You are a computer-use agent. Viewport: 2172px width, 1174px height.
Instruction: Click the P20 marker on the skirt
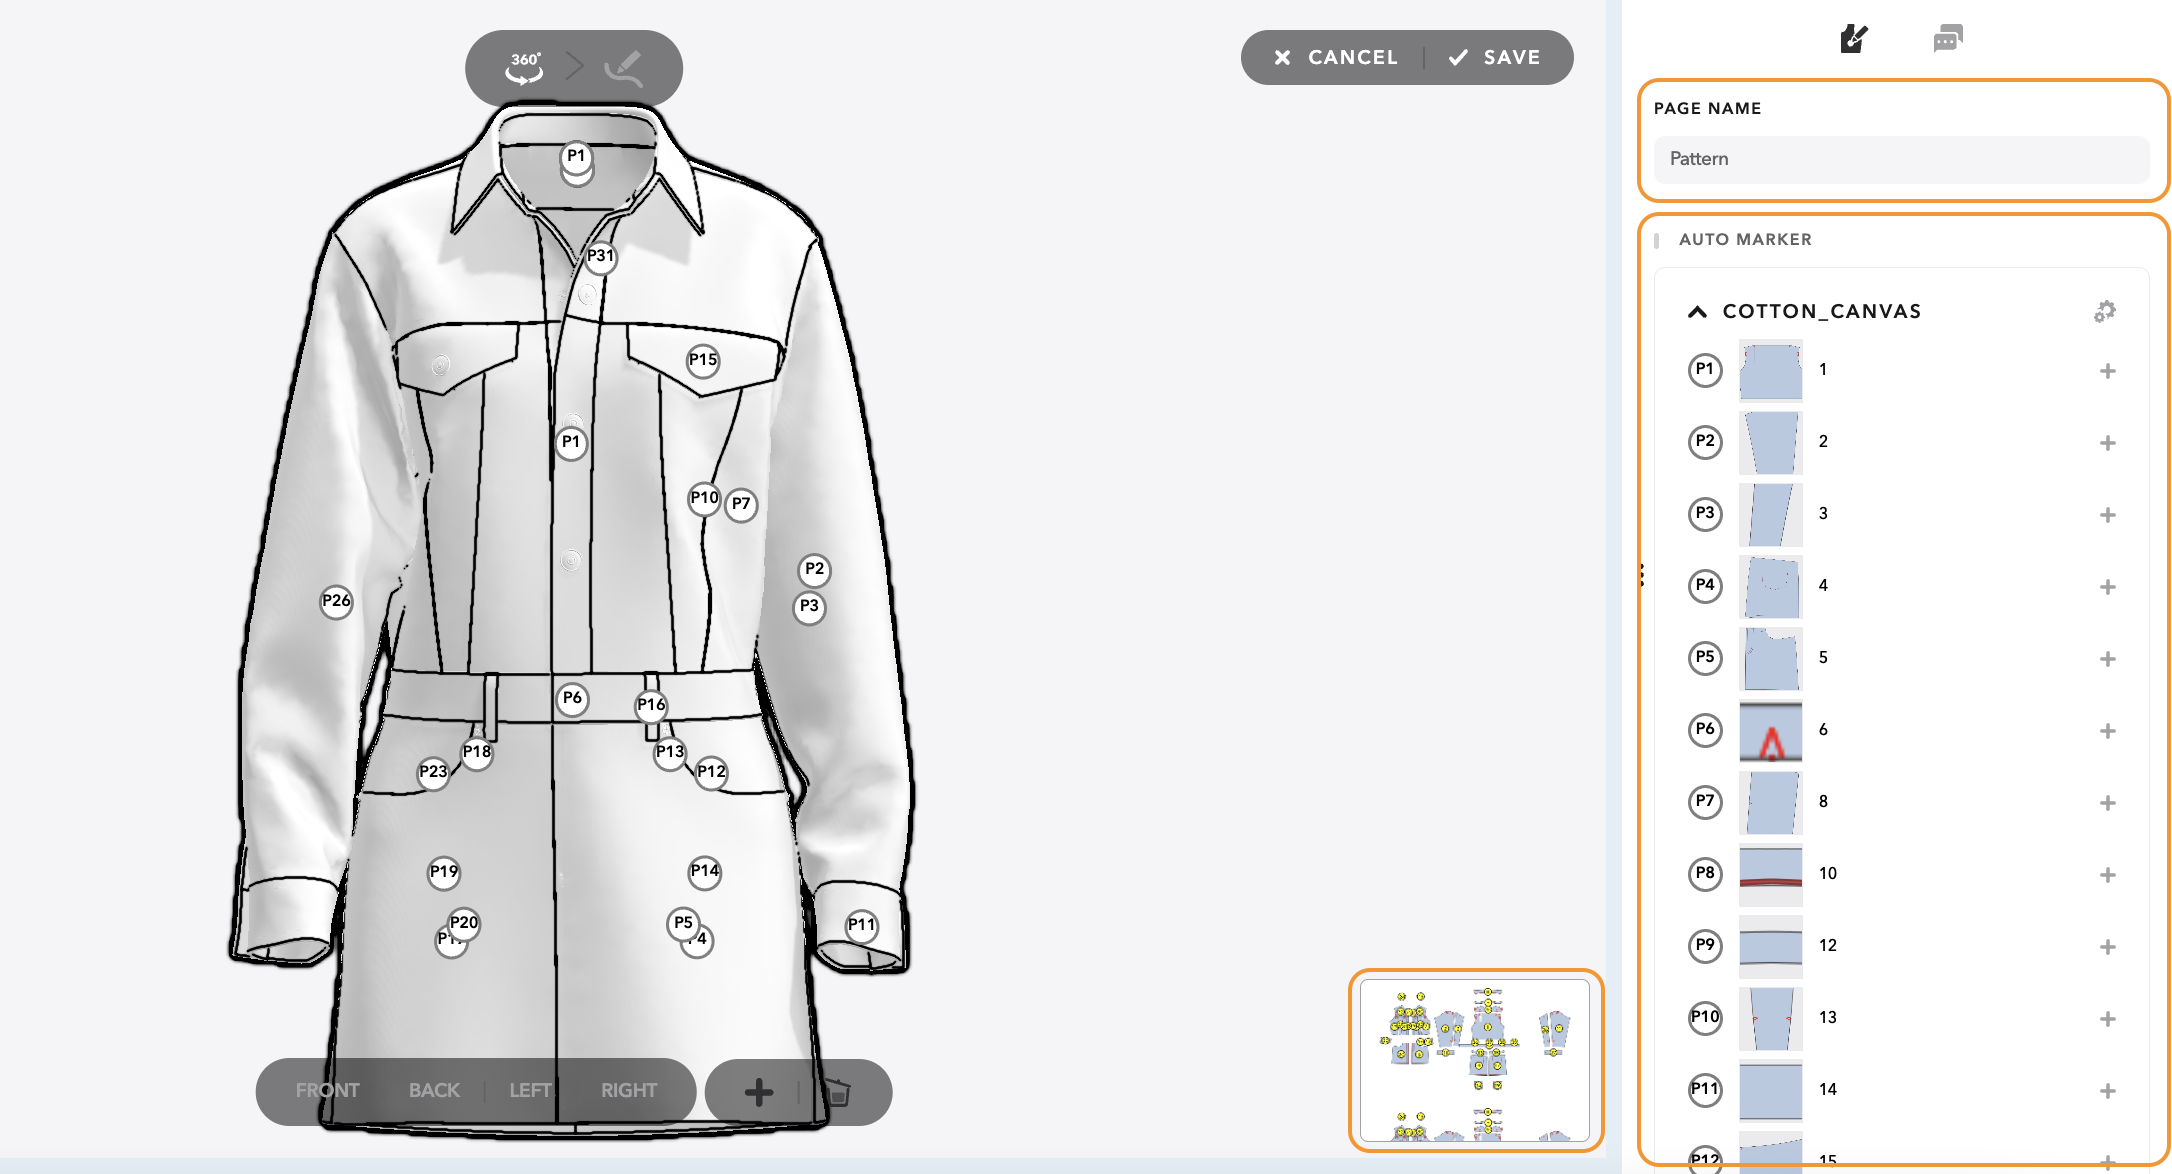tap(464, 924)
